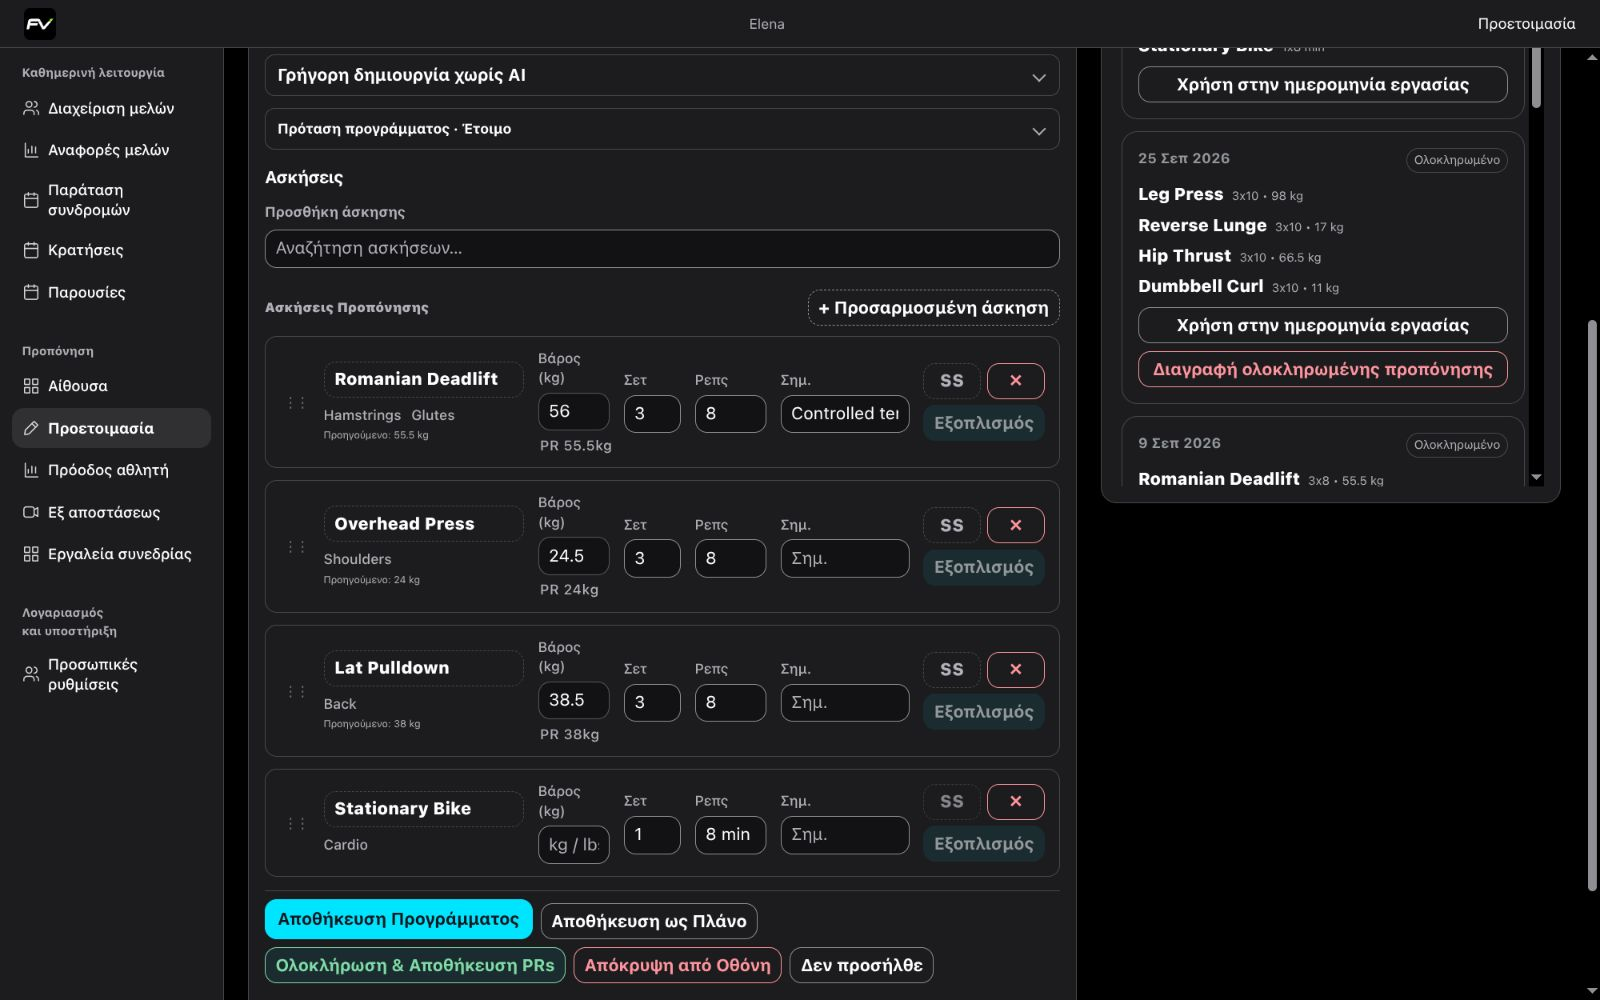1600x1000 pixels.
Task: Go to Αναφορές μελών page
Action: coord(111,150)
